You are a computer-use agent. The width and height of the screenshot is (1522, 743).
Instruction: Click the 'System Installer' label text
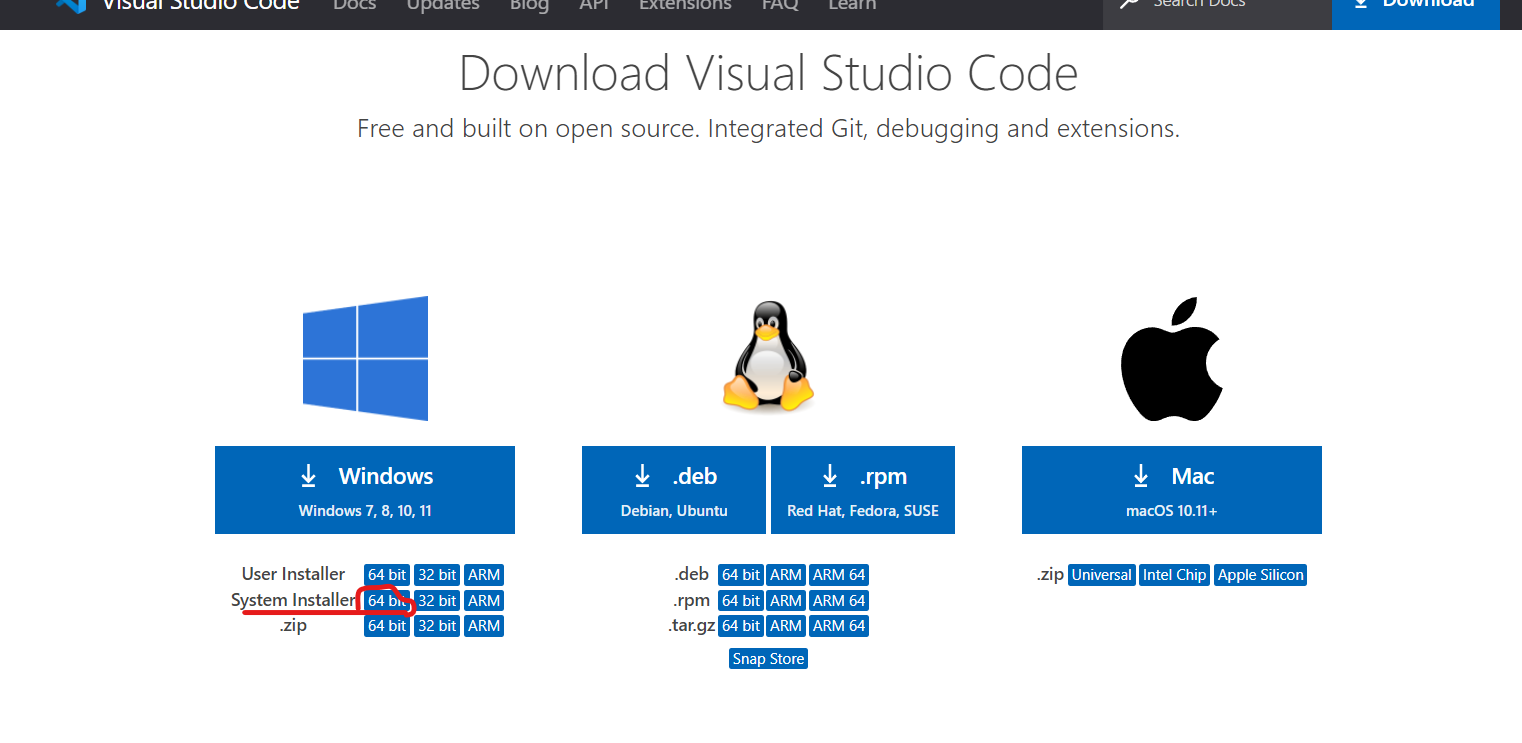click(293, 600)
